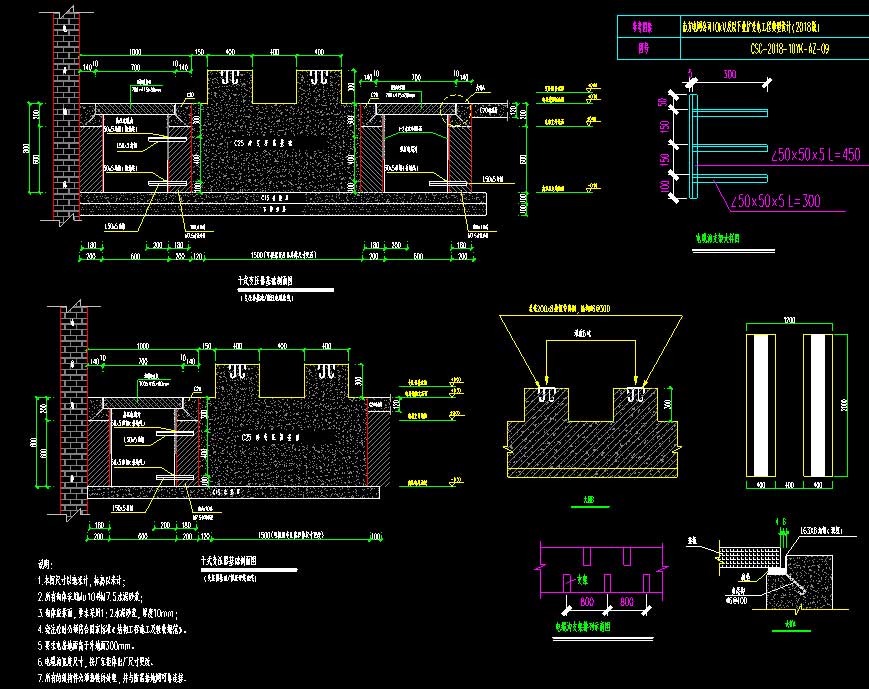Select note 7, the last notes line
This screenshot has width=869, height=689.
[112, 677]
